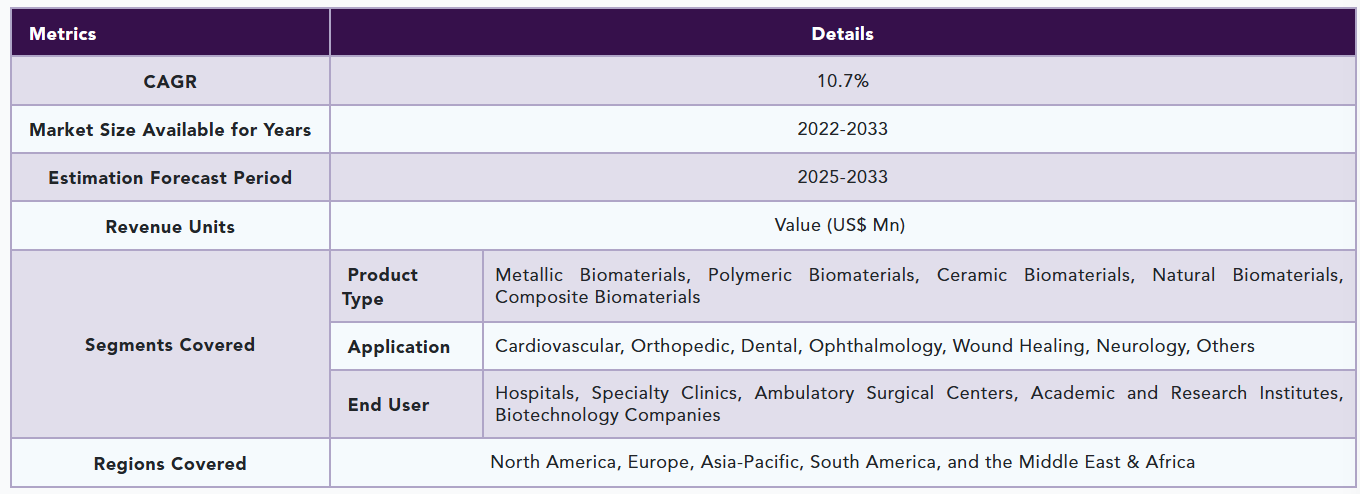Select the Revenue Units label
The width and height of the screenshot is (1360, 494).
coord(170,226)
